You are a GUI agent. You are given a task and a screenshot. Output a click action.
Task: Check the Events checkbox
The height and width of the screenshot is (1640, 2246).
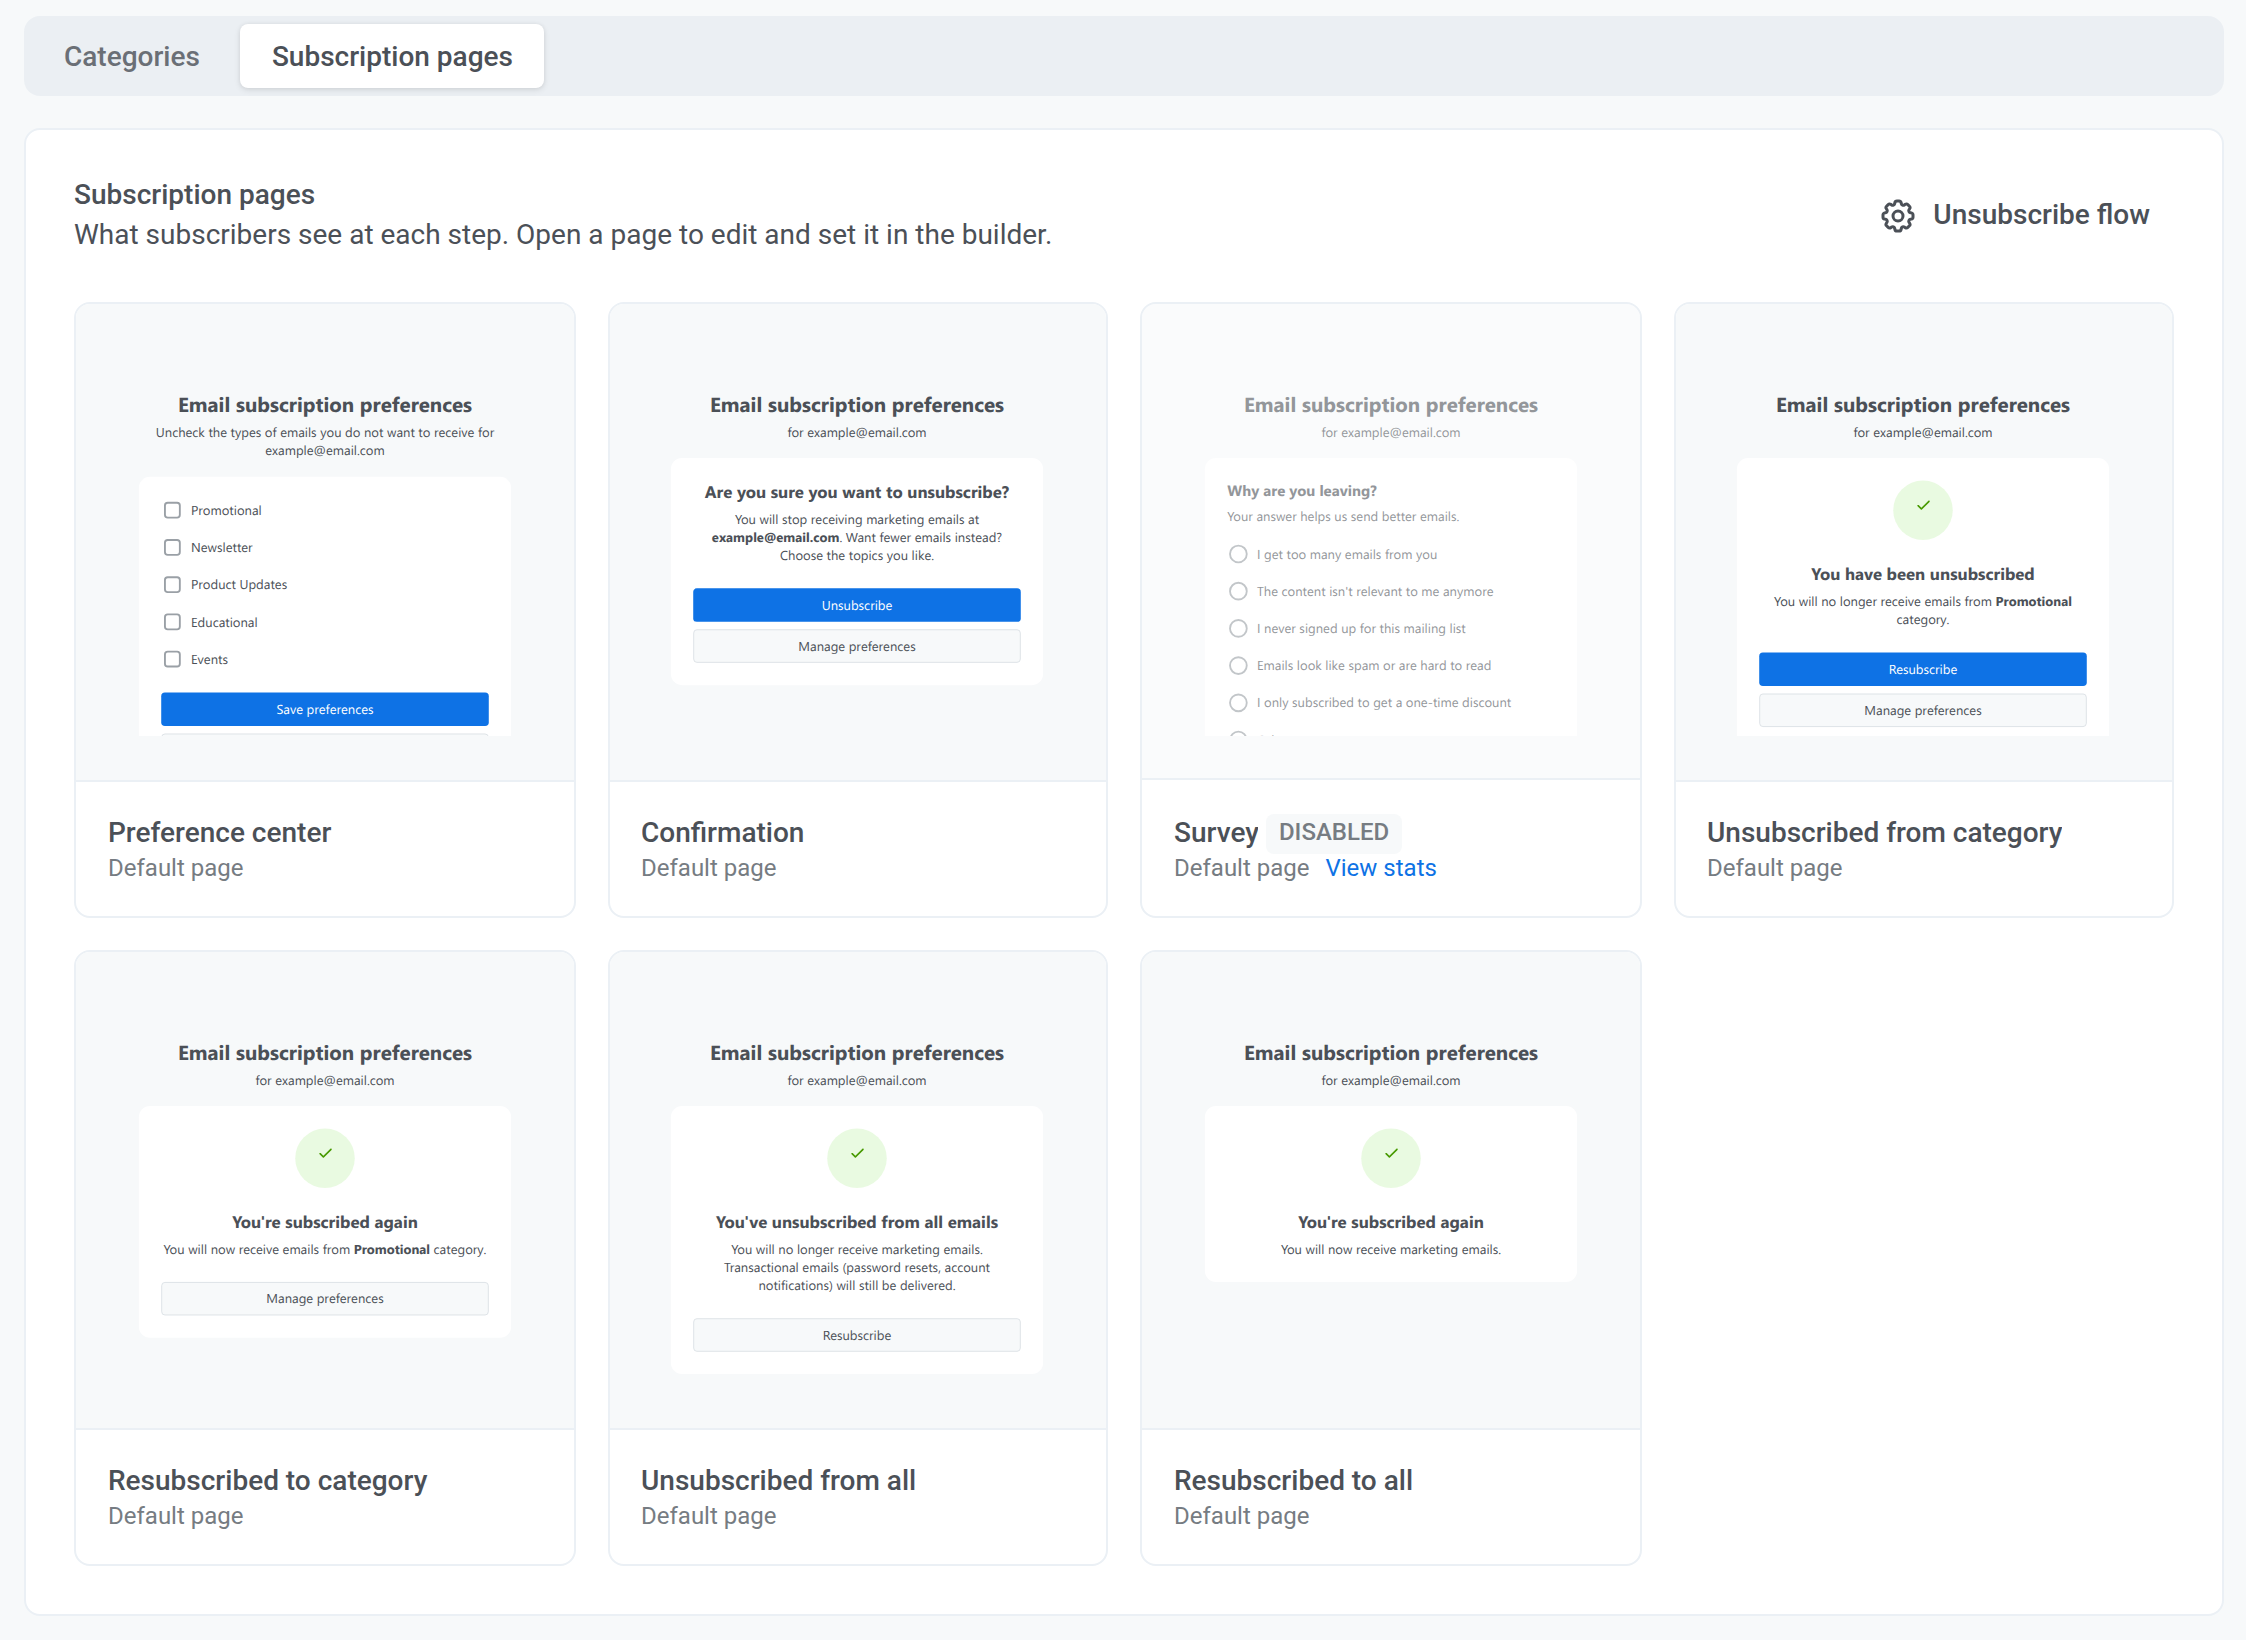172,659
